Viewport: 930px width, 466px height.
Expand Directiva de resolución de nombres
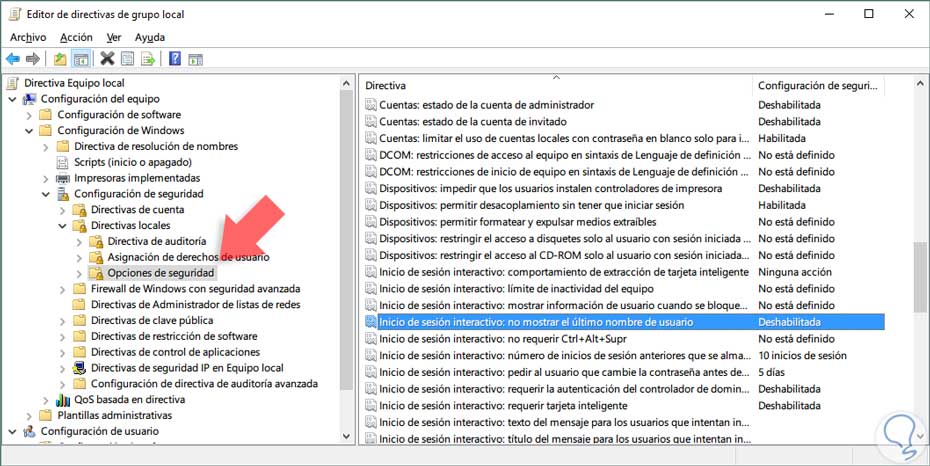(x=46, y=146)
